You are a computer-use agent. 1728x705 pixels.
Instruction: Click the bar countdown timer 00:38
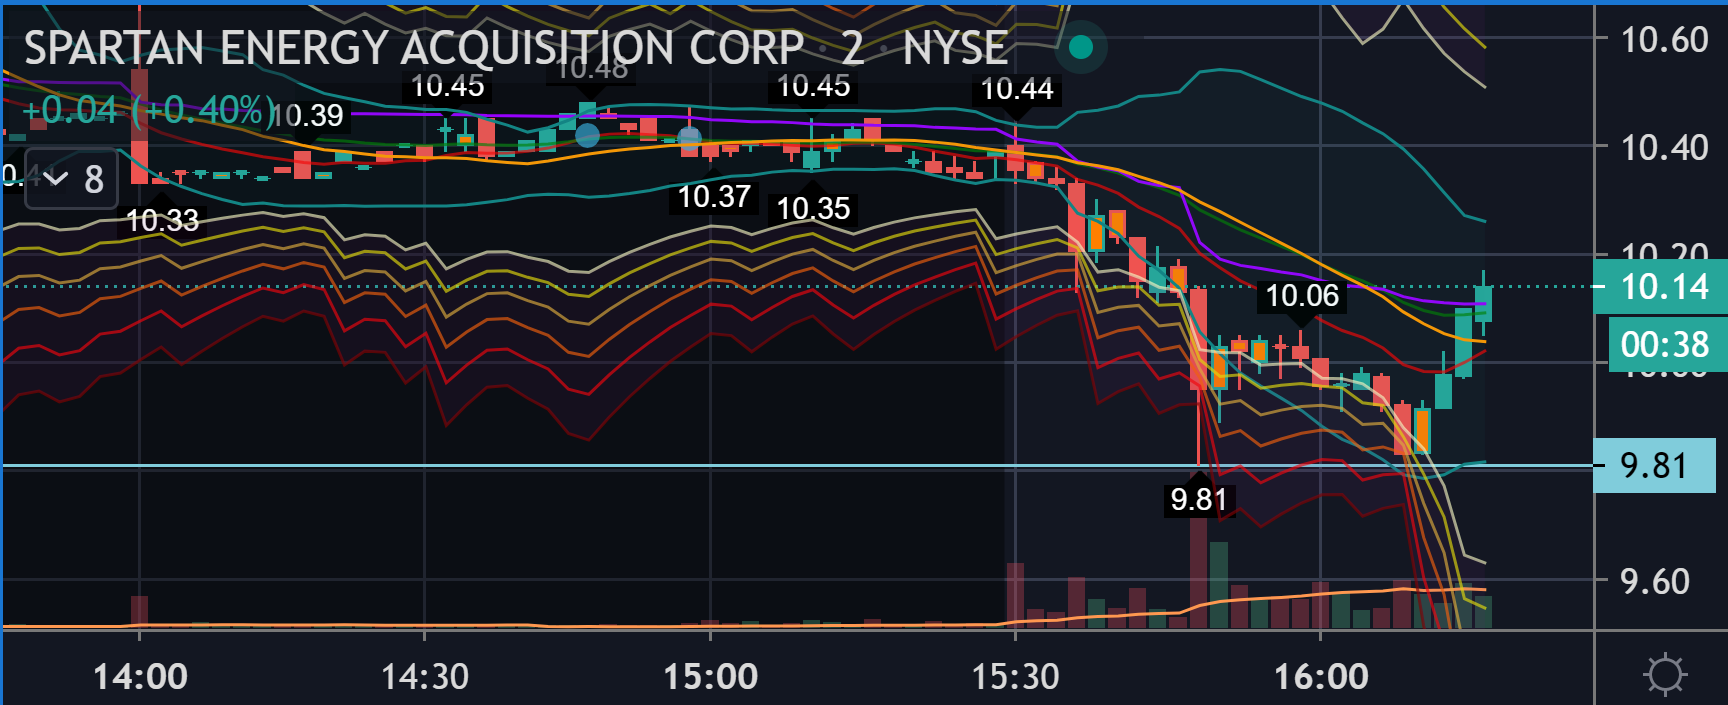pyautogui.click(x=1666, y=345)
